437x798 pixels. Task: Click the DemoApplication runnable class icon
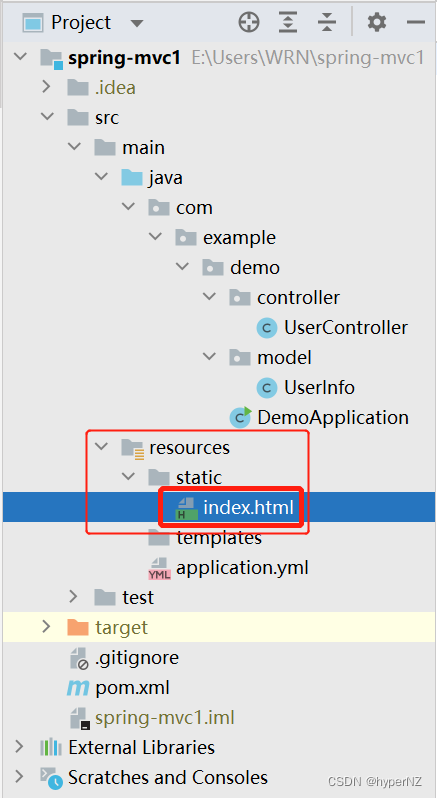241,417
